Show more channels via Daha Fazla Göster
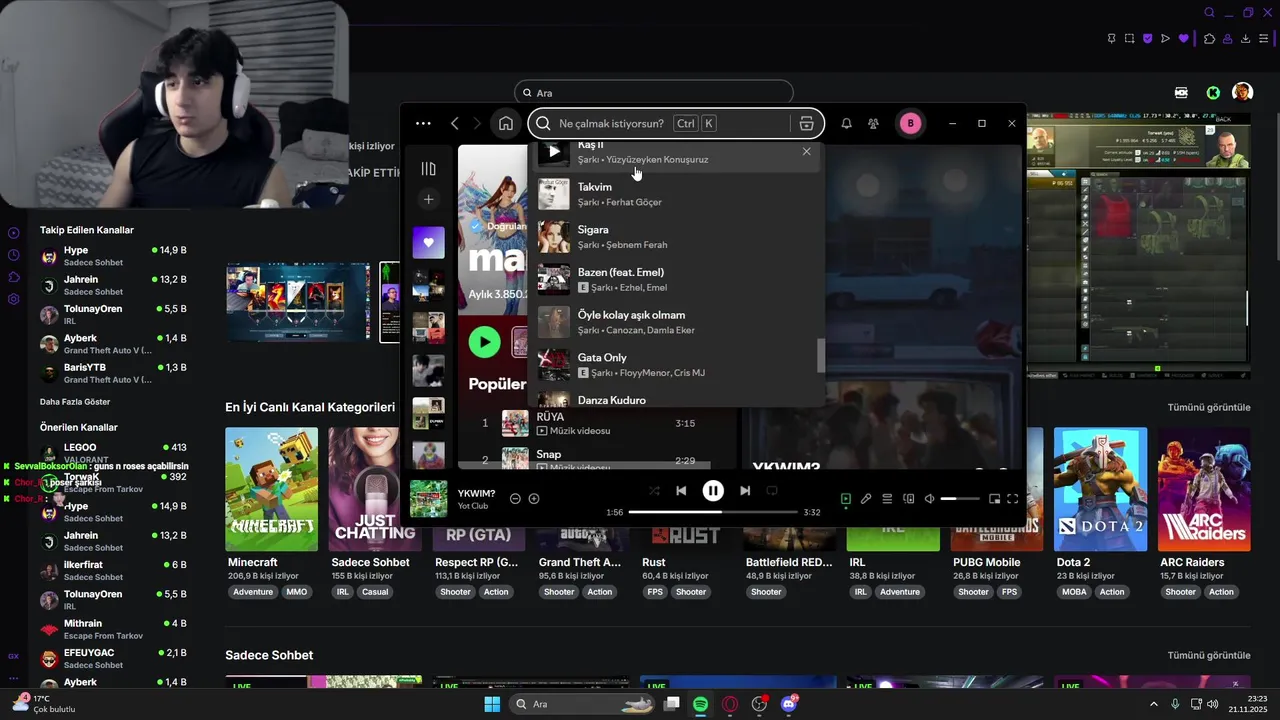The width and height of the screenshot is (1280, 720). point(75,402)
